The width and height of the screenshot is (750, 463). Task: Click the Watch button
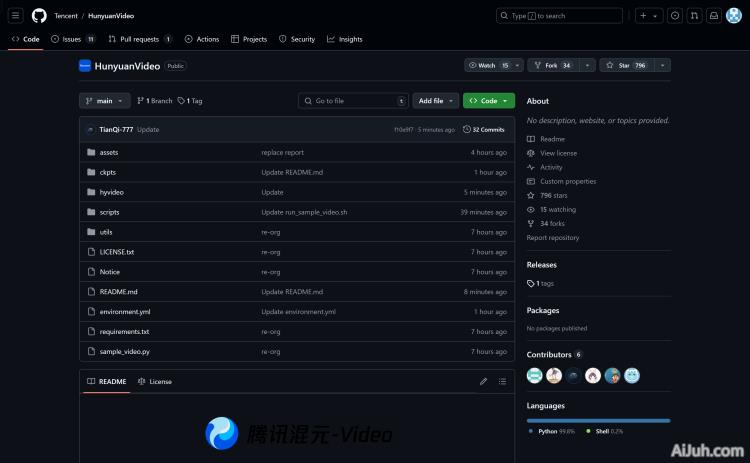point(487,66)
